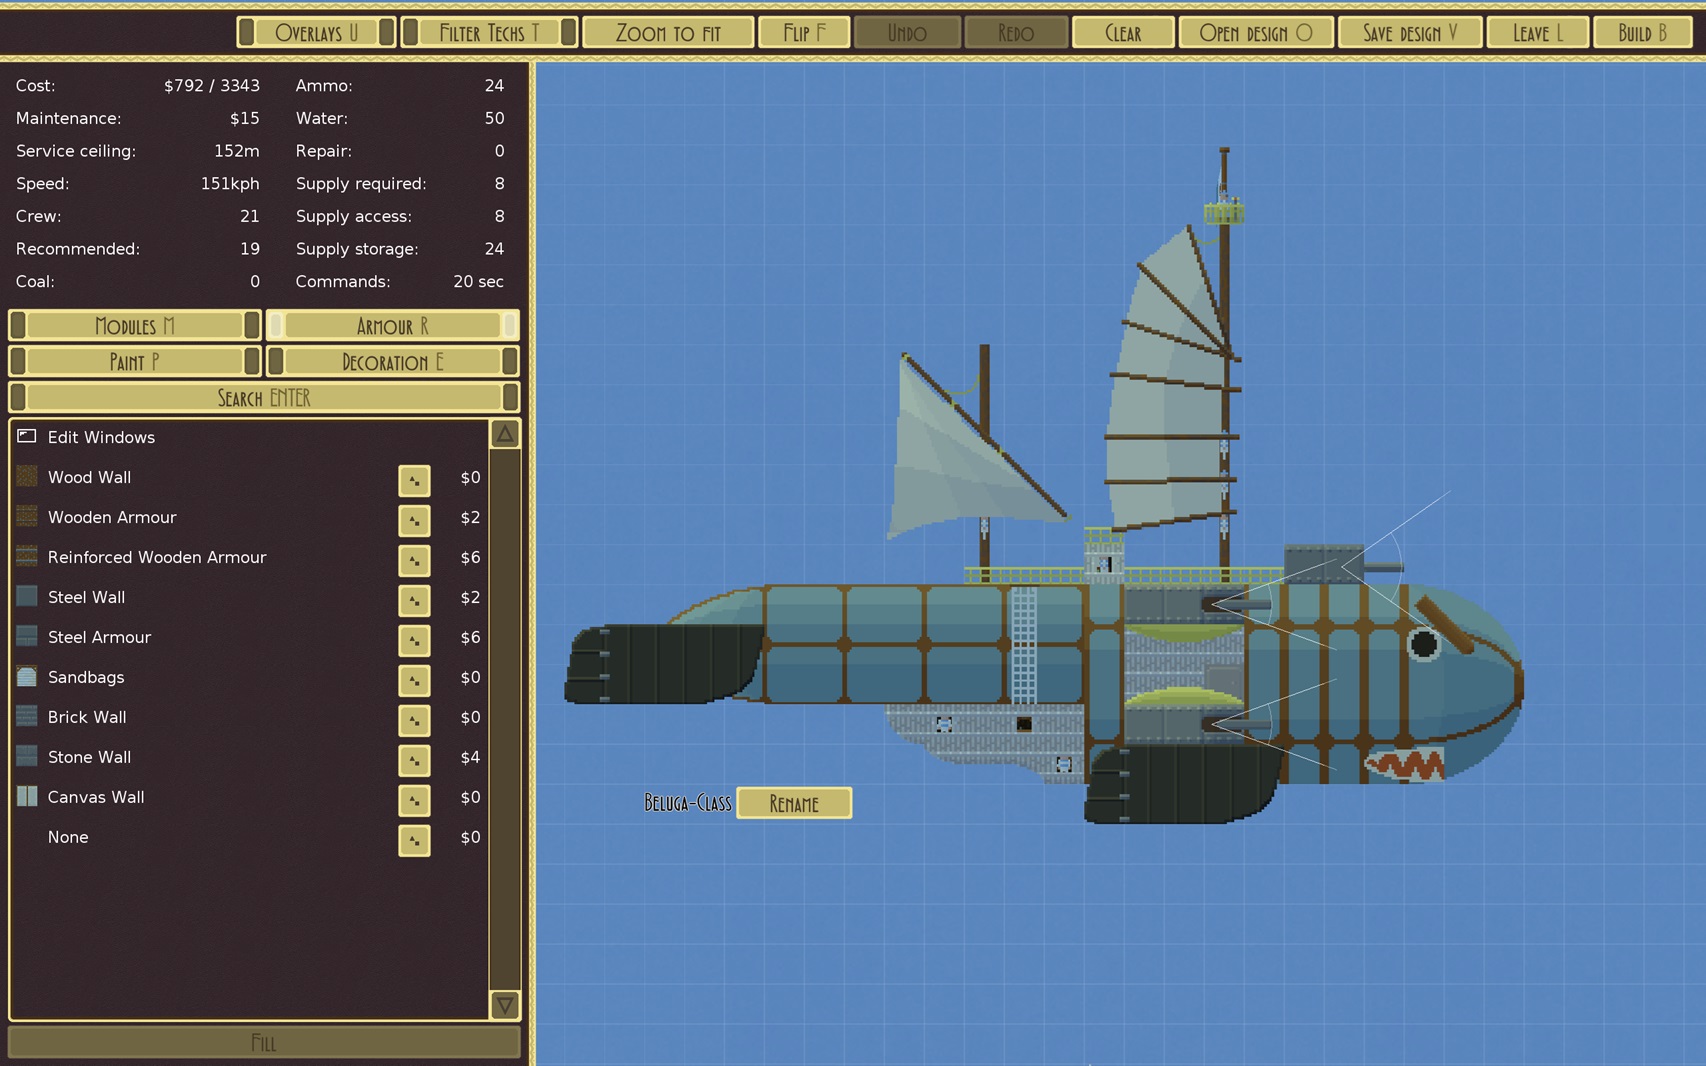Viewport: 1706px width, 1066px height.
Task: Switch to the Armour tab
Action: tap(392, 325)
